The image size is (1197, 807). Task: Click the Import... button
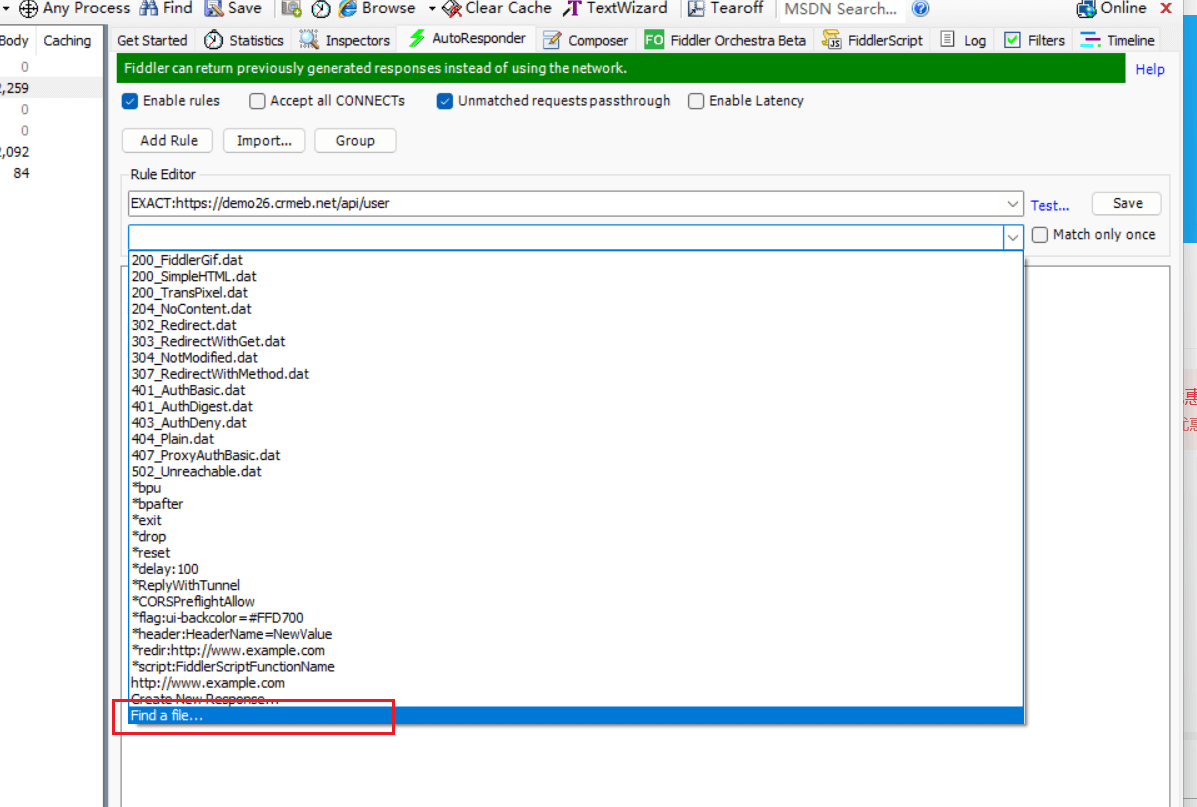(x=264, y=140)
